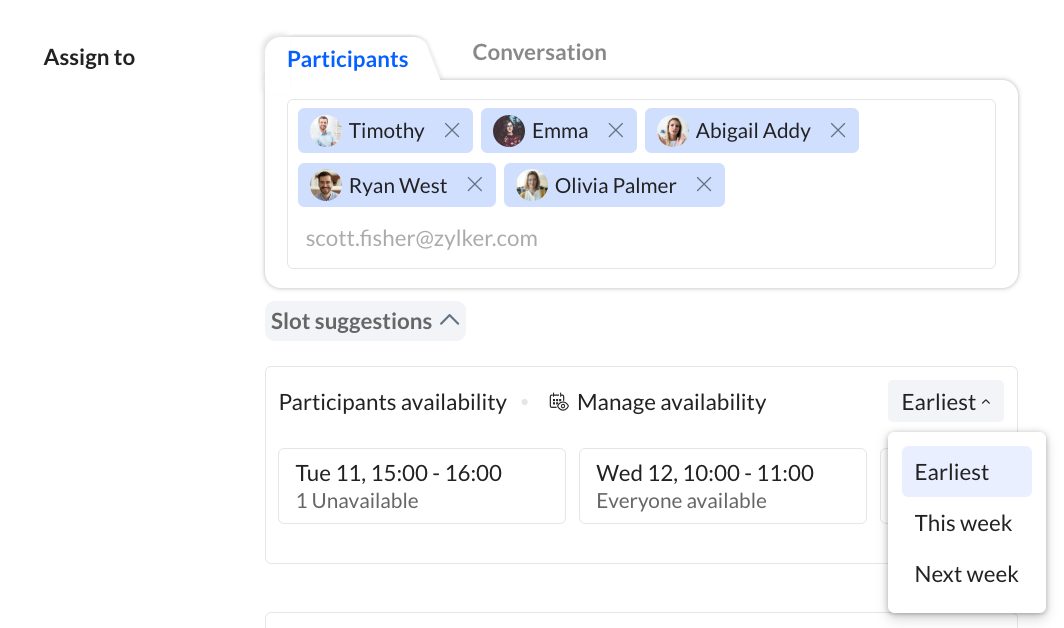Pick the Tue 11, 15:00 - 16:00 slot
The height and width of the screenshot is (628, 1064).
click(422, 486)
